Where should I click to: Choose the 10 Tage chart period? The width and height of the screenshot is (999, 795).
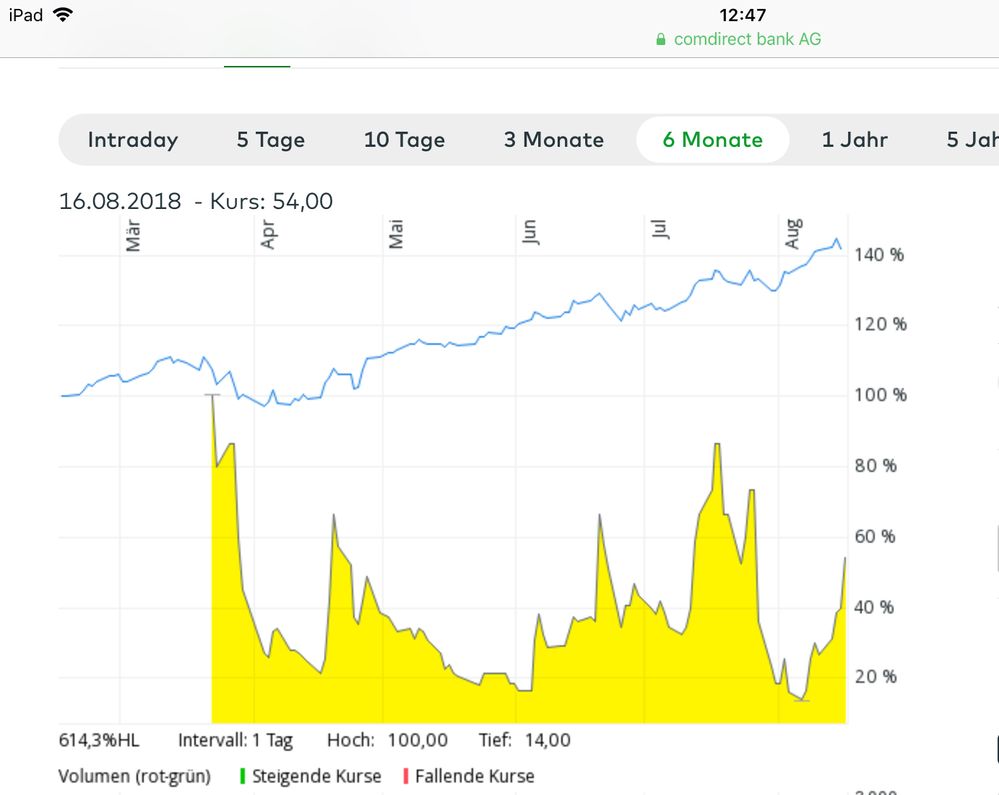404,140
